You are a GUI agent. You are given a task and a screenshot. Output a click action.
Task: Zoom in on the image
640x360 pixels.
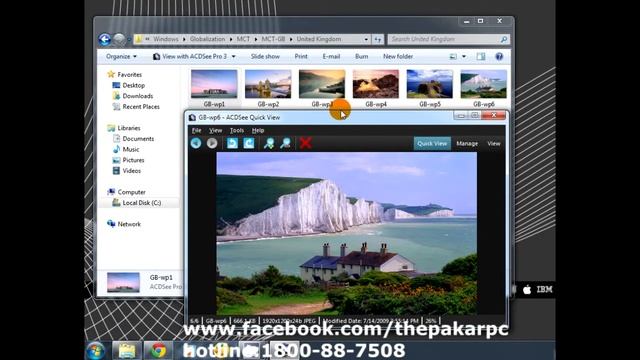point(269,143)
